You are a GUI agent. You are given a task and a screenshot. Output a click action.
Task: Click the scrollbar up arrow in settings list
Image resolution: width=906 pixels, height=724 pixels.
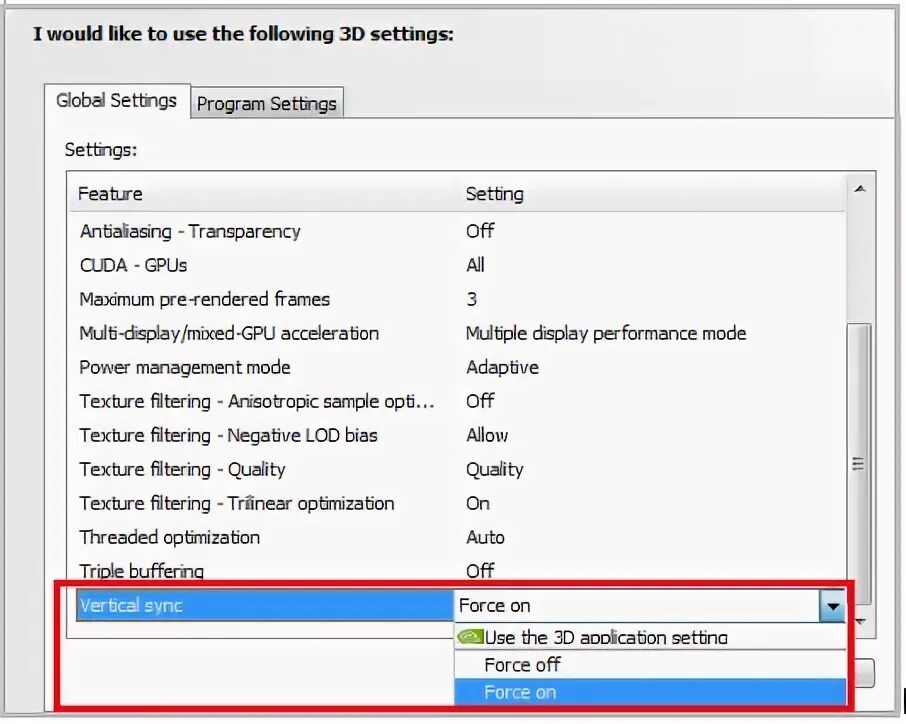(859, 189)
